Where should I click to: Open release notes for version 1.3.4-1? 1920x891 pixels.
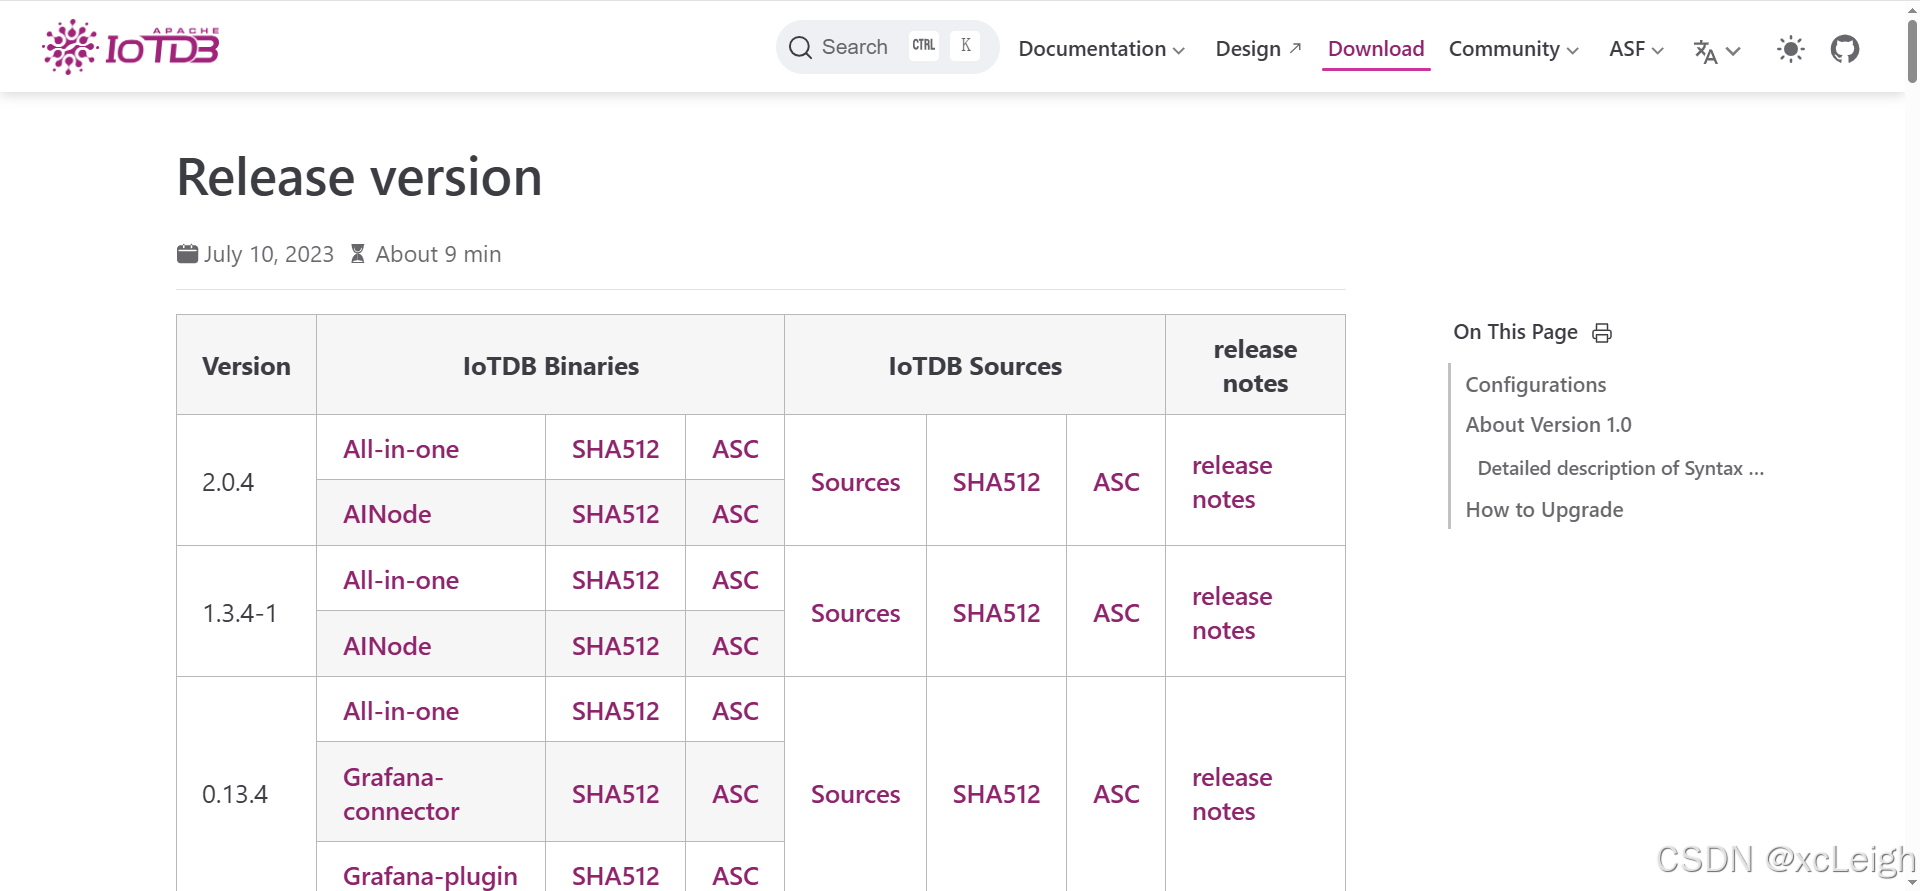1232,613
